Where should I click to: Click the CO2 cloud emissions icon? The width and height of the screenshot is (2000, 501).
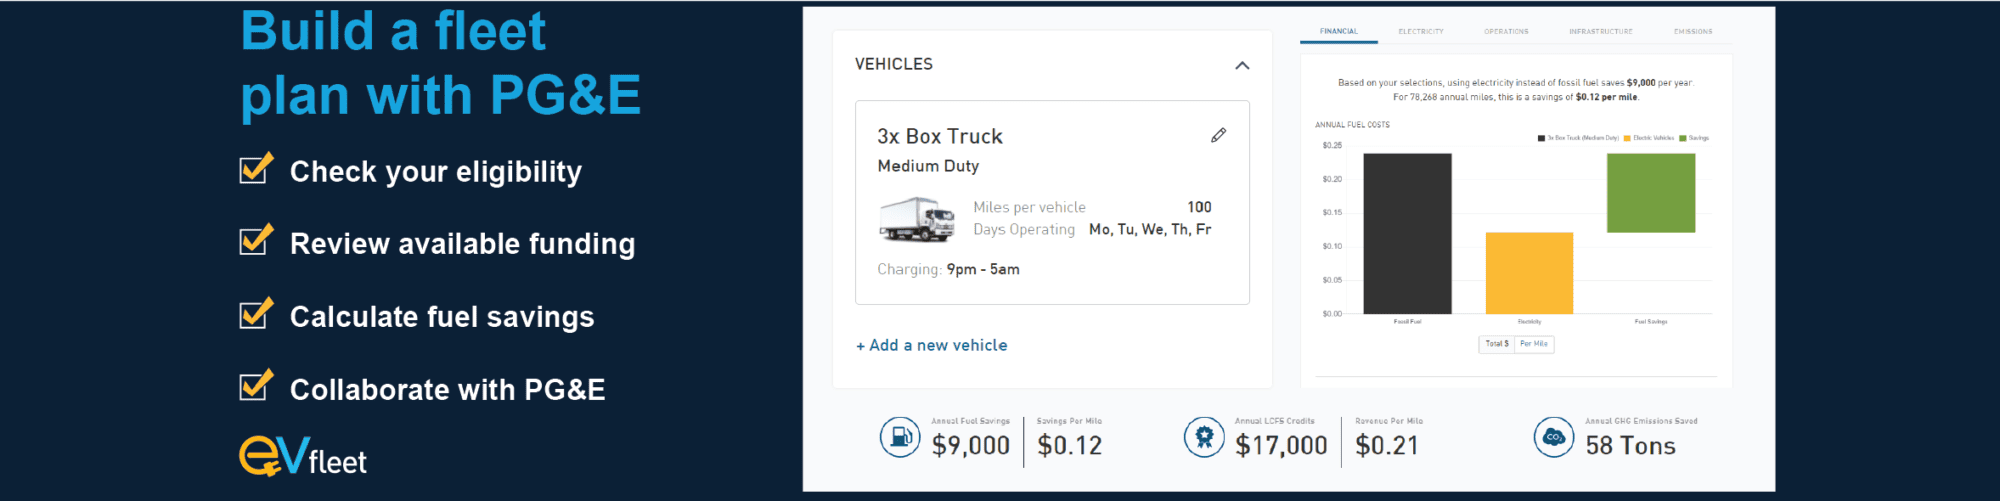tap(1554, 437)
